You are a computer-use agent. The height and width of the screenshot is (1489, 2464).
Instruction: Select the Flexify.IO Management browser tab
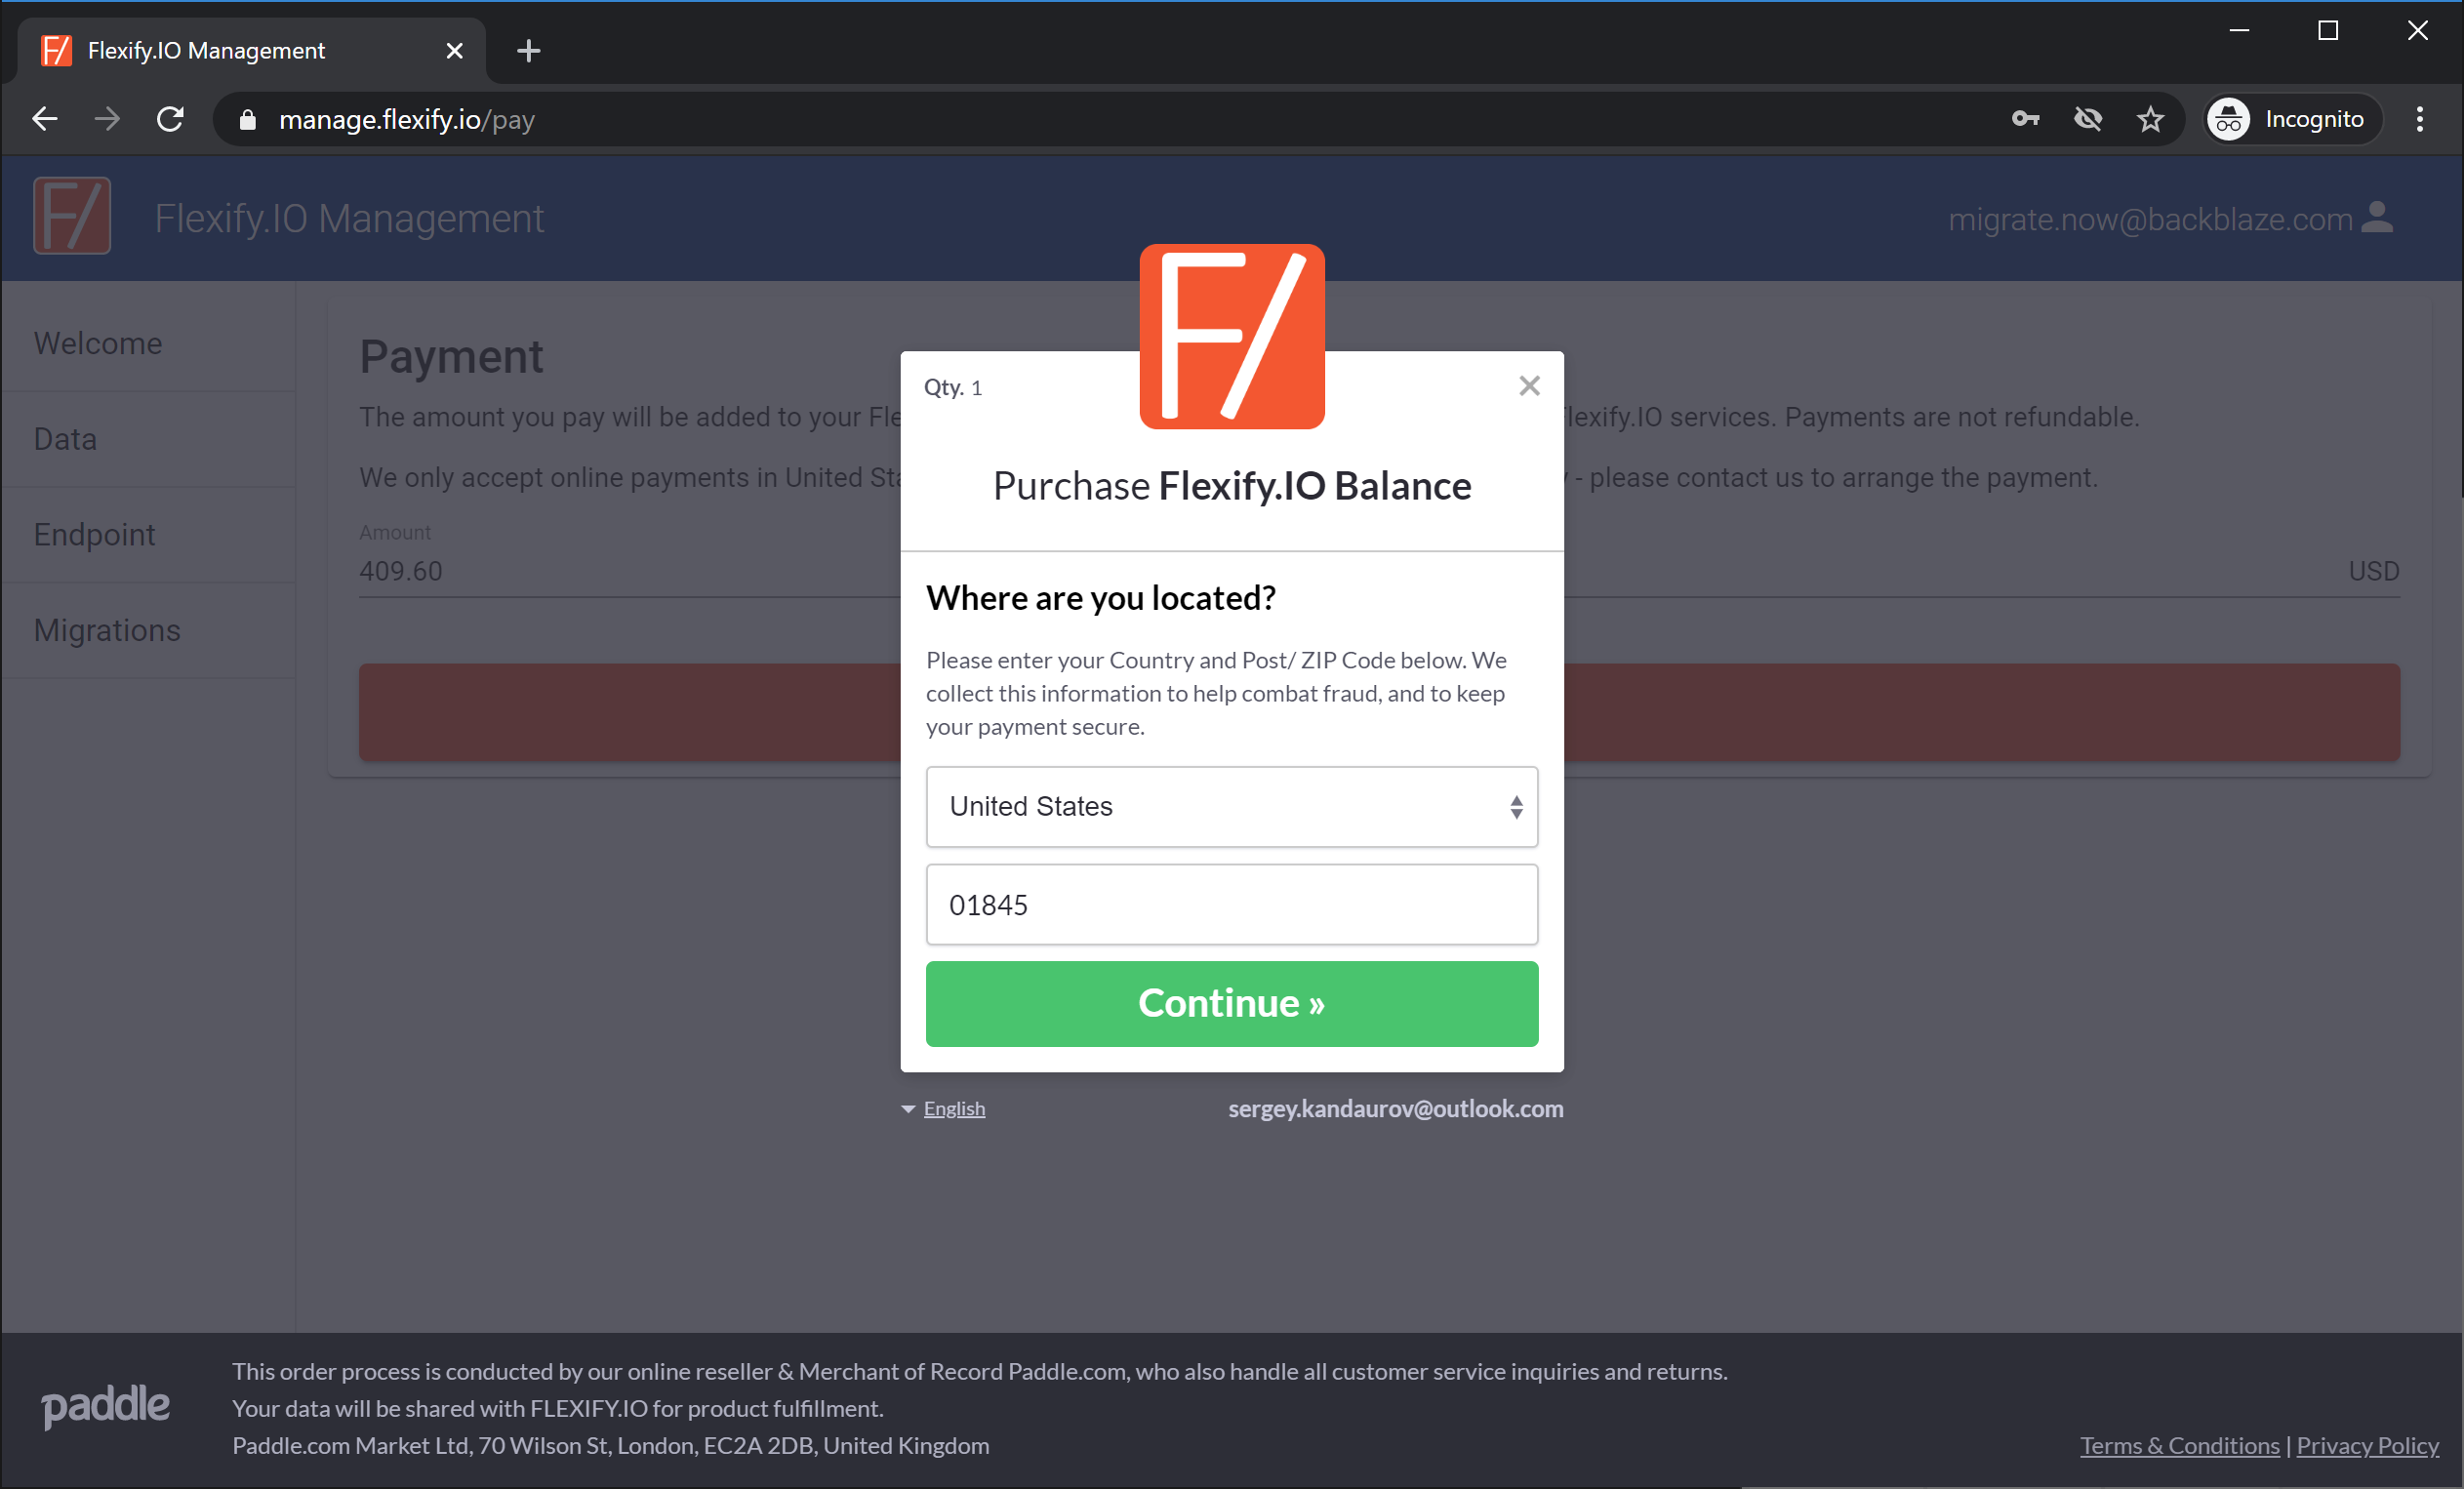tap(251, 50)
